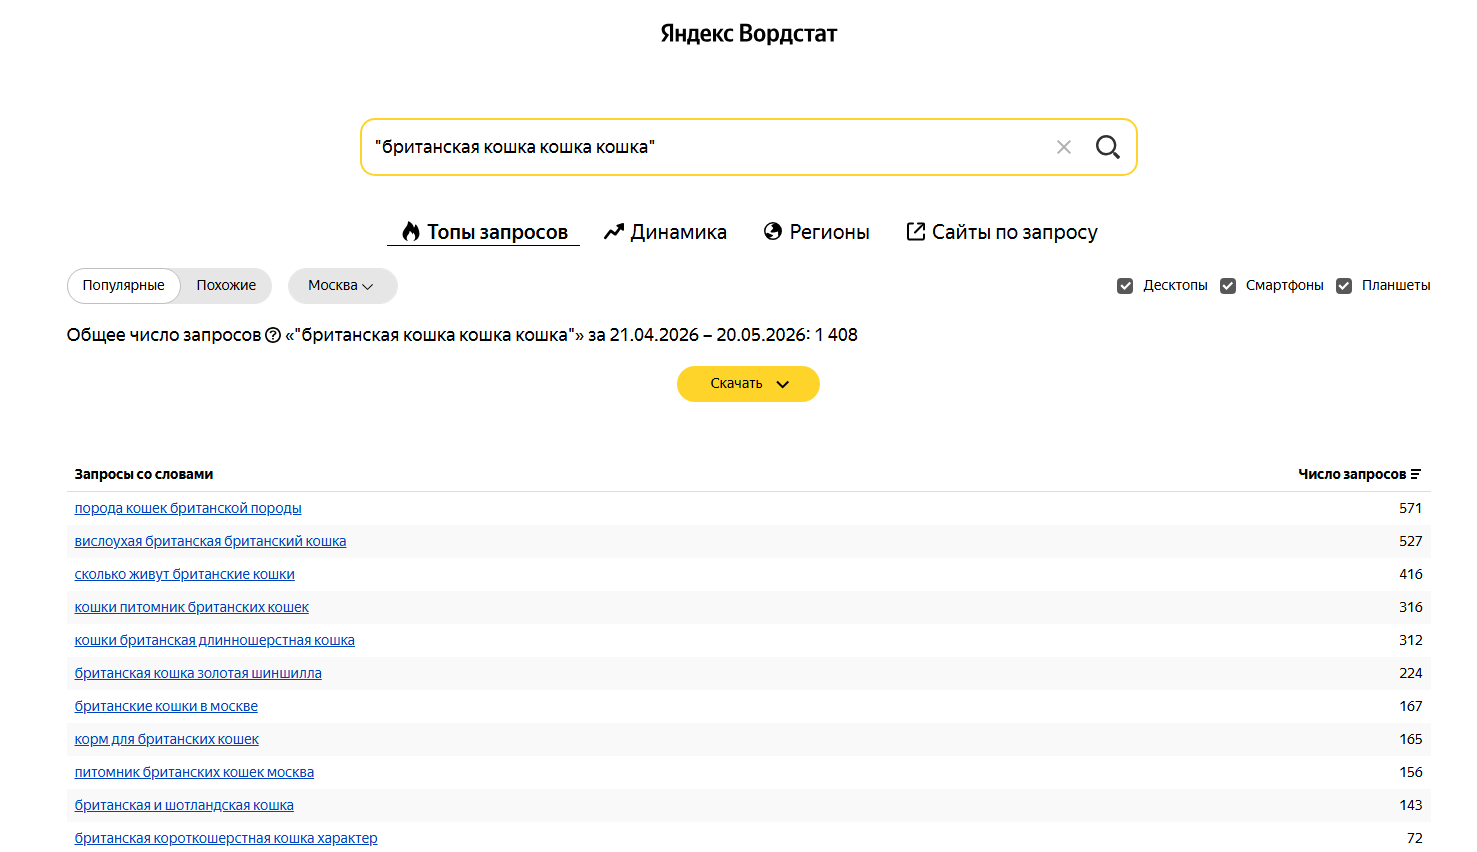
Task: Click inside the search query input field
Action: pyautogui.click(x=705, y=147)
